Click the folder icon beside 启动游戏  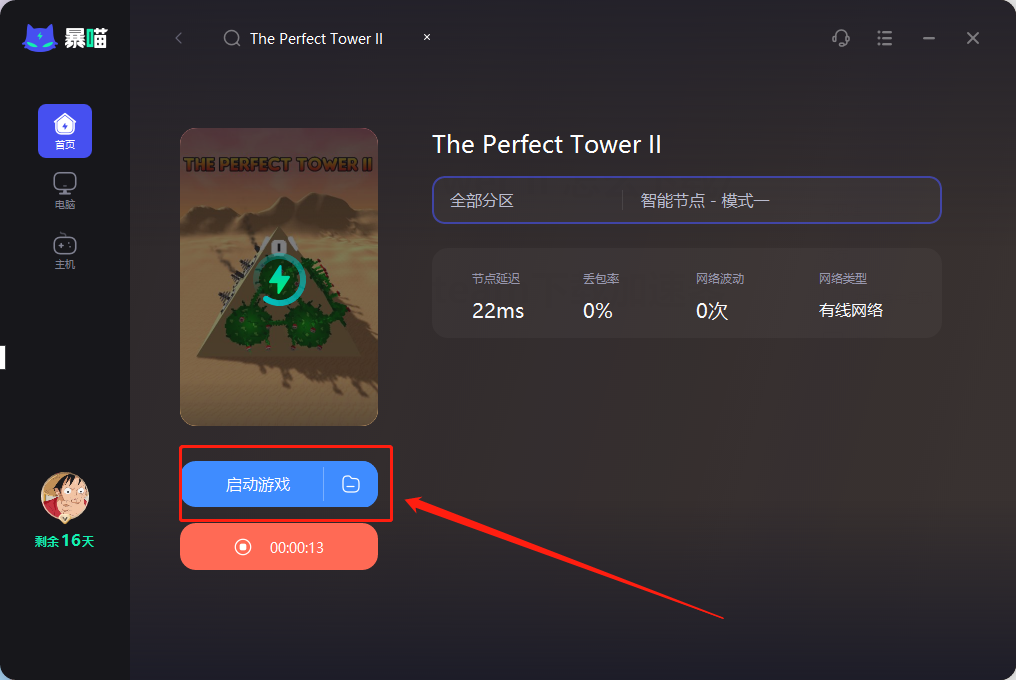pyautogui.click(x=351, y=484)
